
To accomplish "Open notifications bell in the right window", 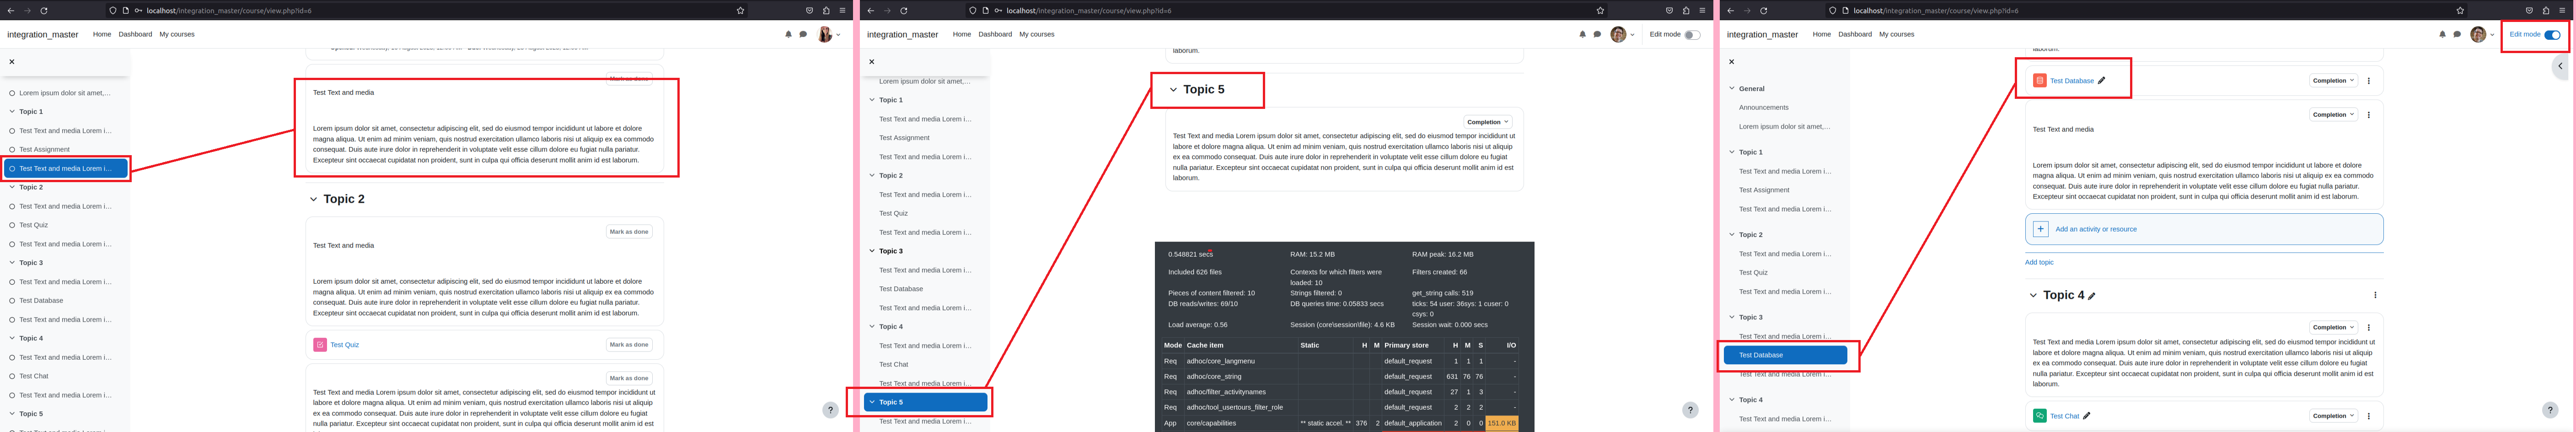I will [2442, 34].
